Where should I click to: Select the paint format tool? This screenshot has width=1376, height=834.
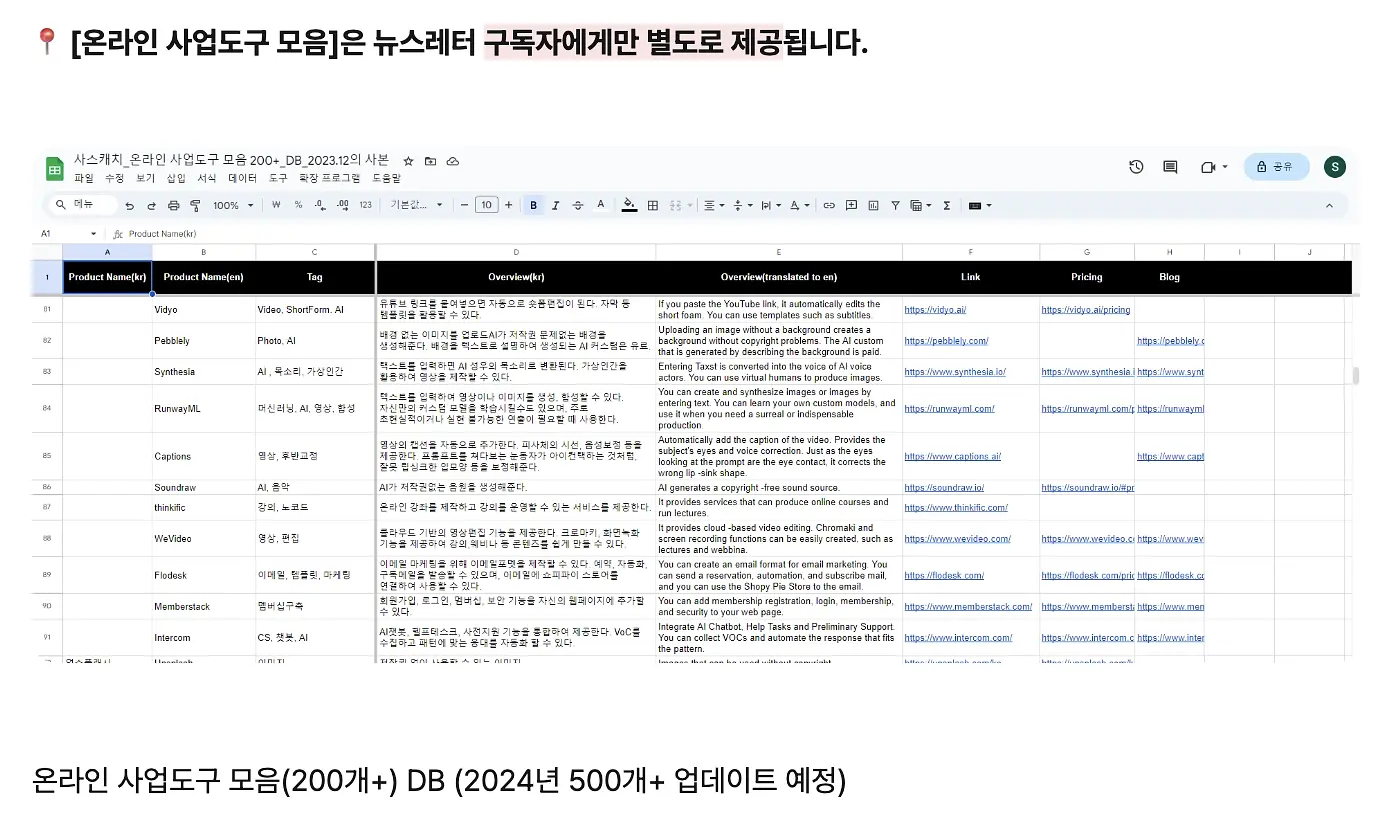[x=195, y=205]
